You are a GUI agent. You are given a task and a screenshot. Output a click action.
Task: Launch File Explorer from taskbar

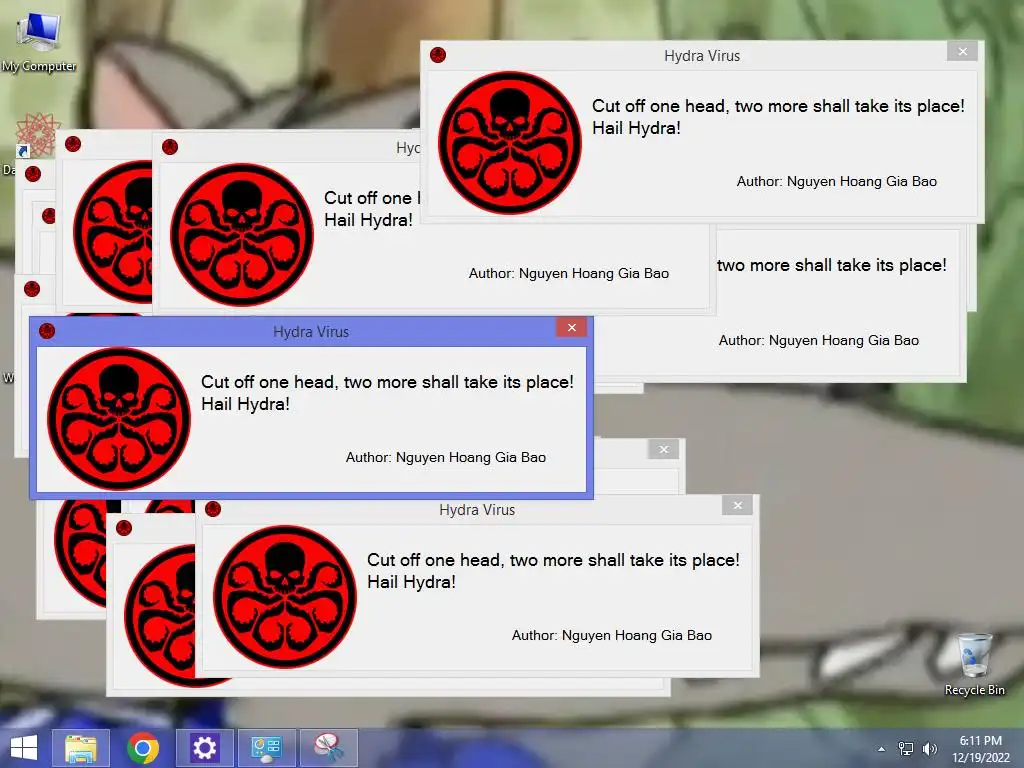tap(81, 748)
